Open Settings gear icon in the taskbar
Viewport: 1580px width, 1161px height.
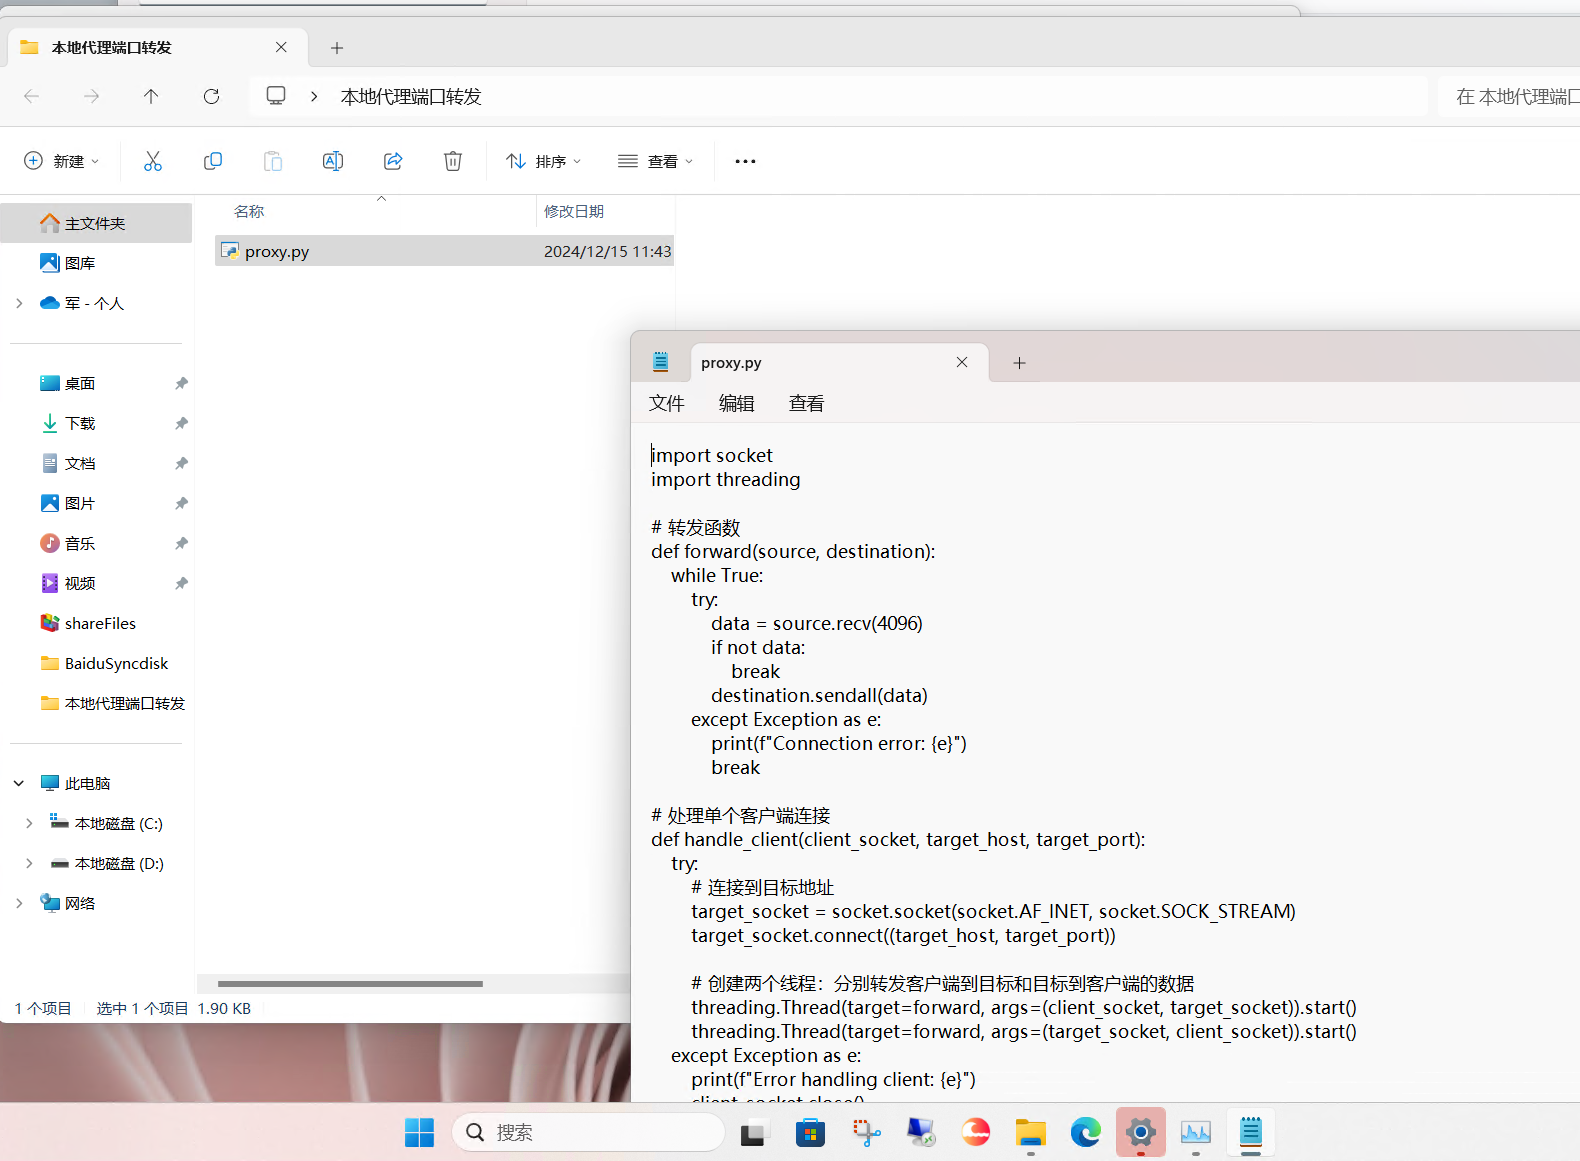1140,1133
